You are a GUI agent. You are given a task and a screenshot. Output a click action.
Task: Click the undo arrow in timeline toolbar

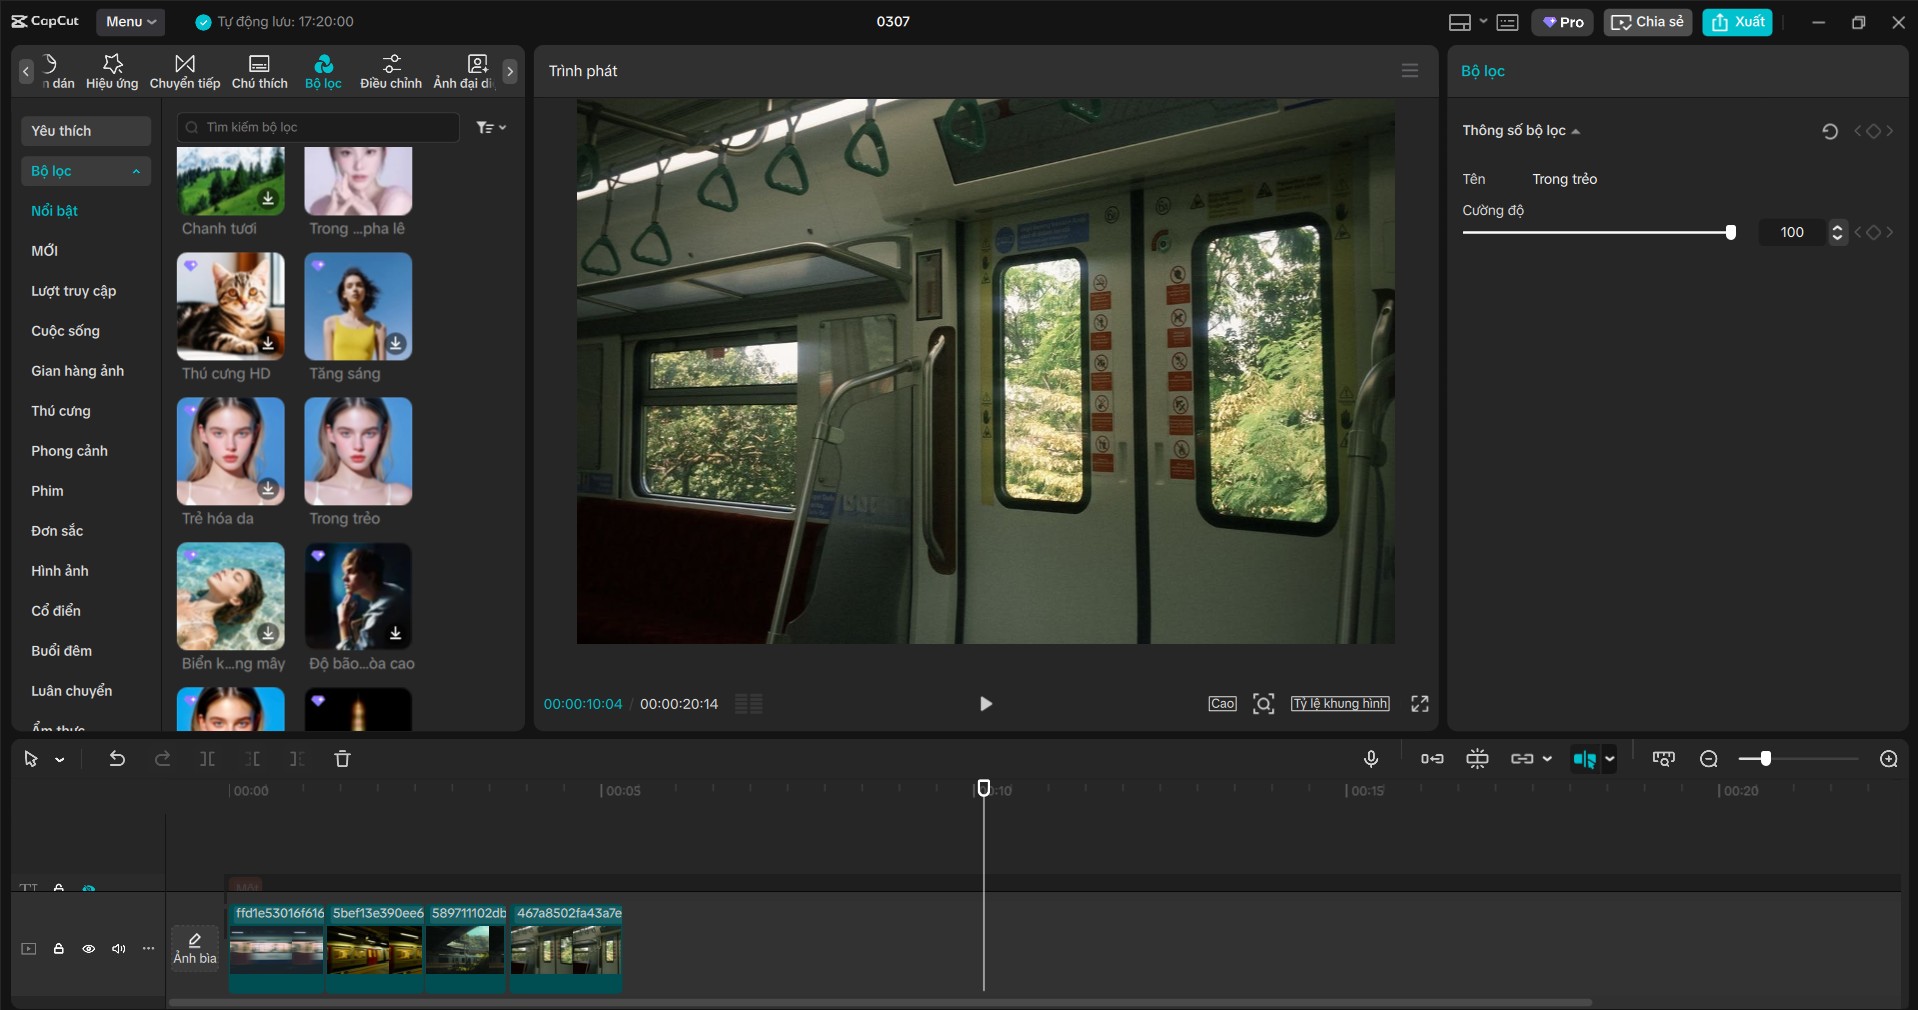tap(117, 759)
